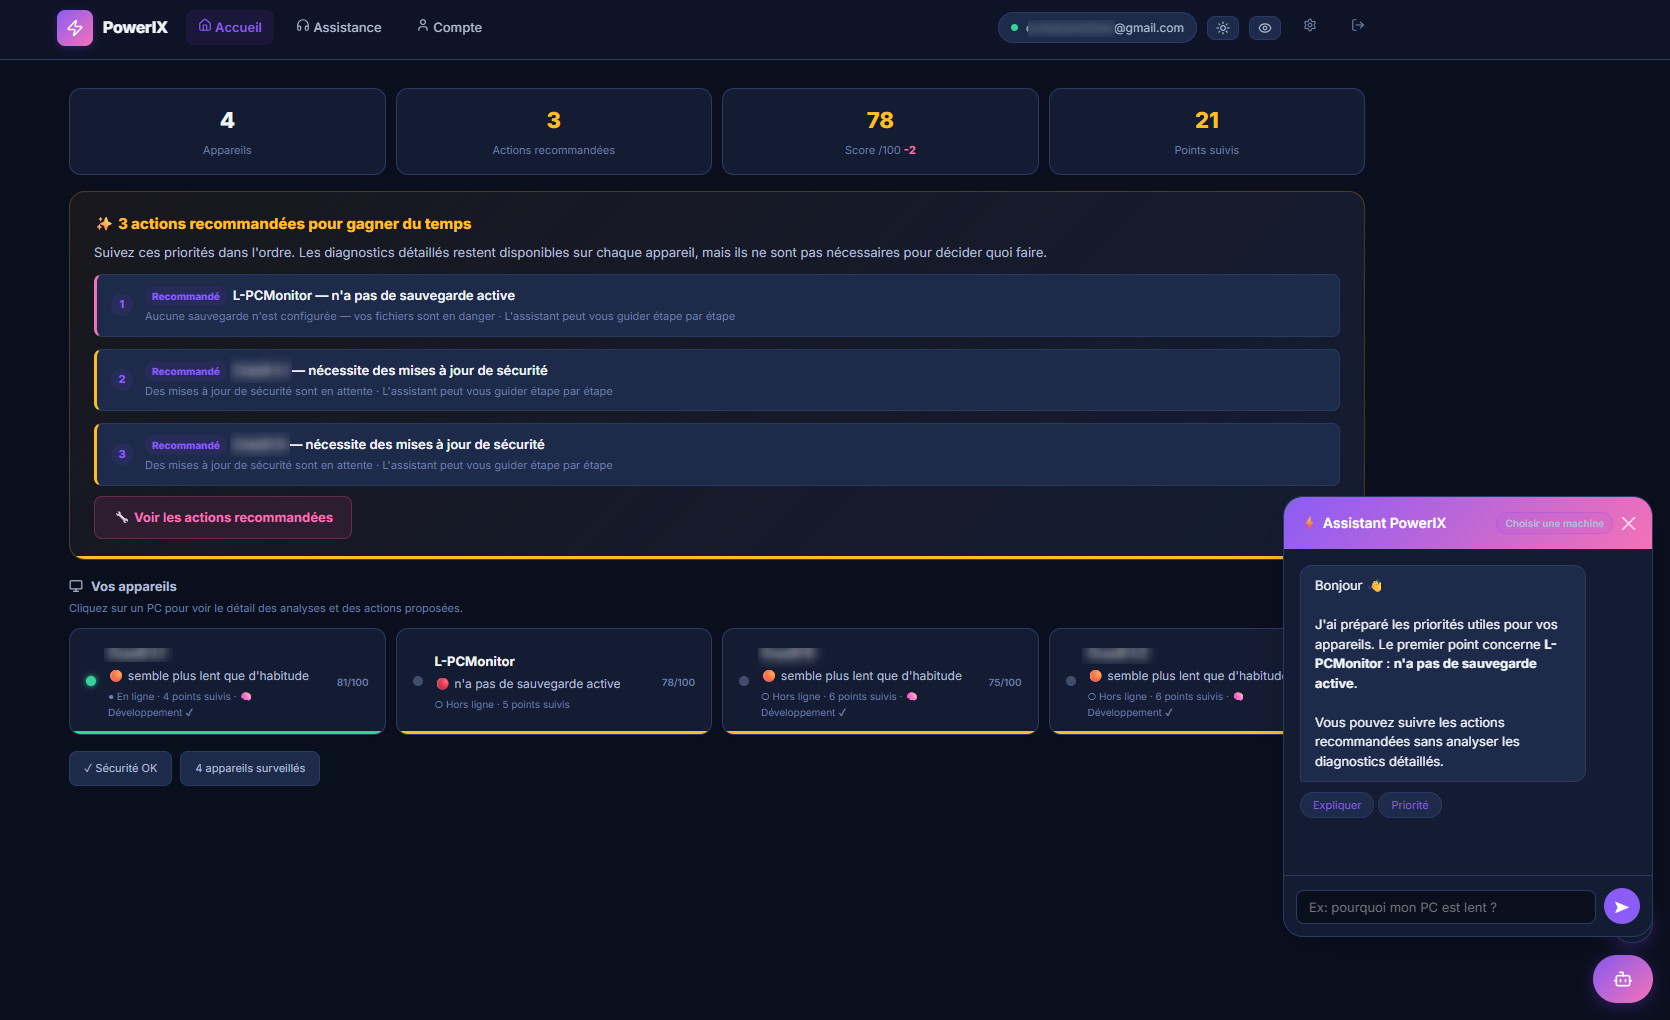Screen dimensions: 1670x1020
Task: Open recommendation number 3 on security updates
Action: (717, 454)
